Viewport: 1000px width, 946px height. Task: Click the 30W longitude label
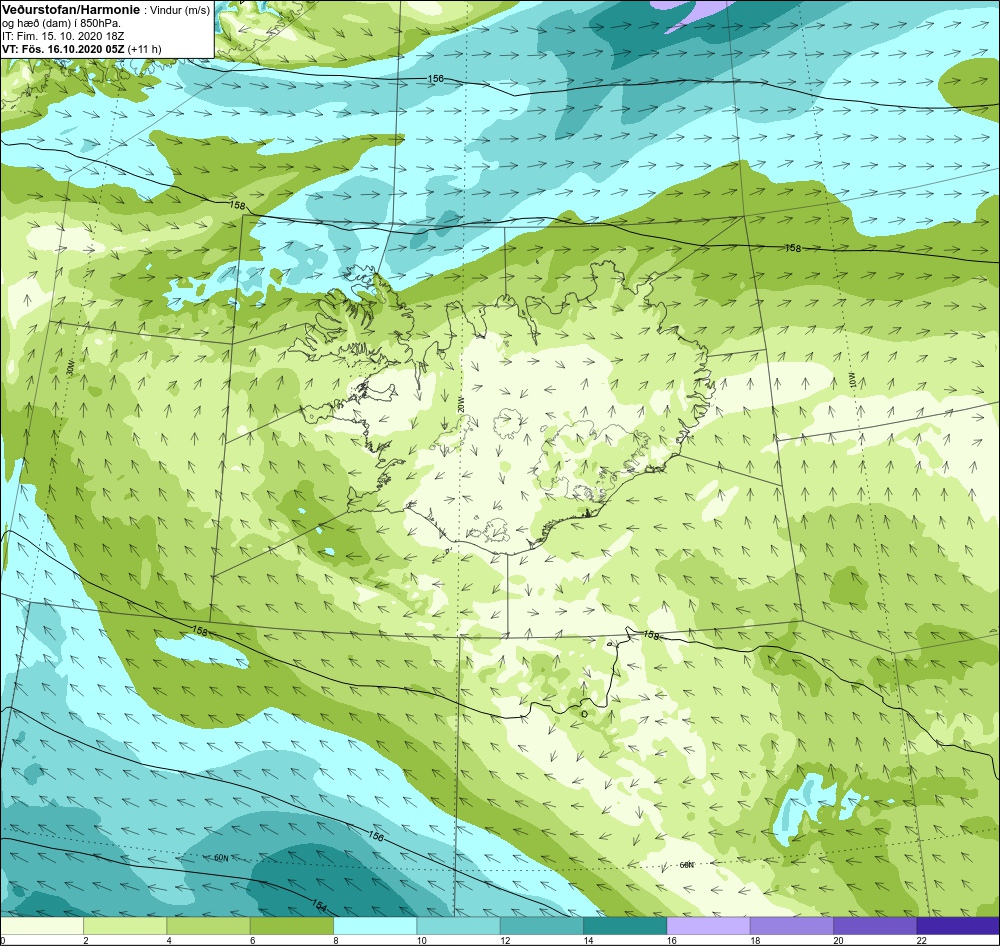point(71,368)
